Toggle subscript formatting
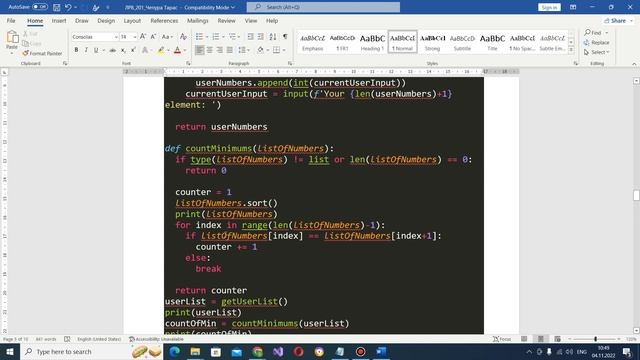Screen dimensions: 640x360 [x=123, y=50]
